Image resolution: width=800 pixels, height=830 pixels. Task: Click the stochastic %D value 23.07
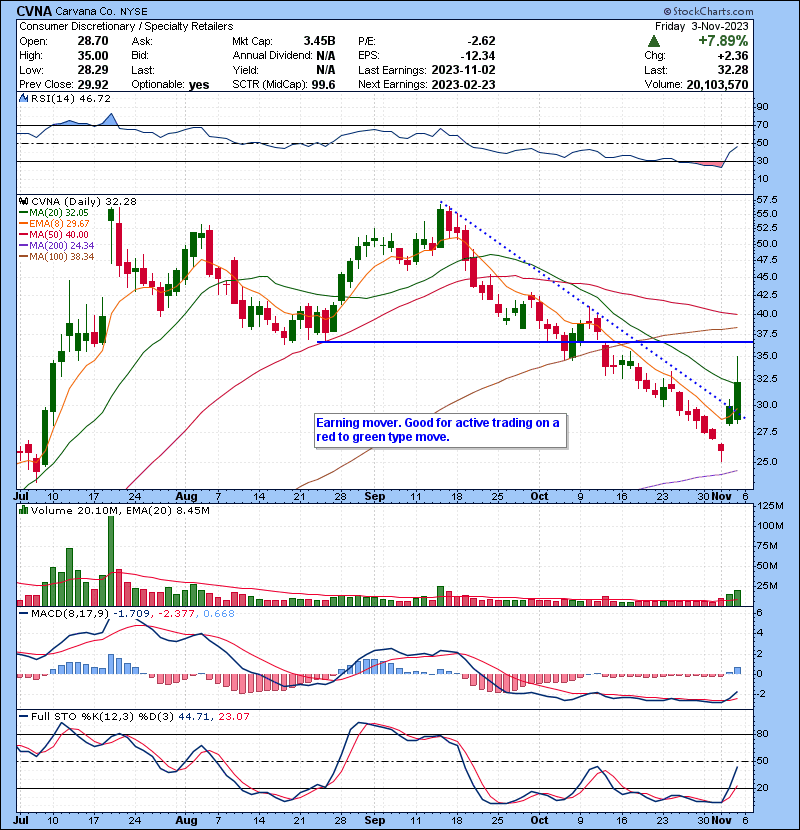[x=233, y=716]
